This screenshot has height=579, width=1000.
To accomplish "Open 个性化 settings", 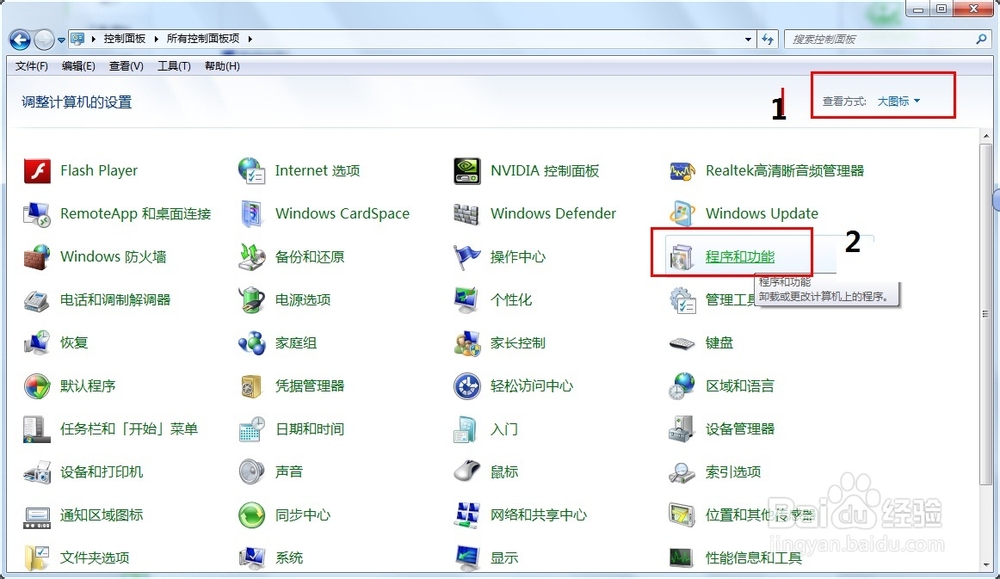I will (x=510, y=299).
